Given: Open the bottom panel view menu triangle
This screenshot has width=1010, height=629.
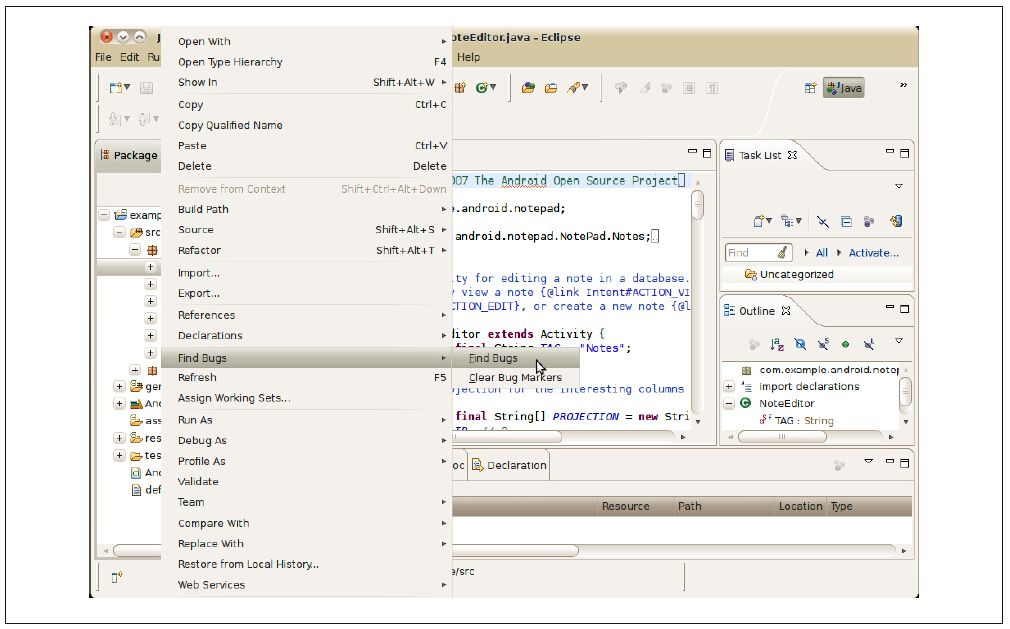Looking at the screenshot, I should (x=869, y=461).
